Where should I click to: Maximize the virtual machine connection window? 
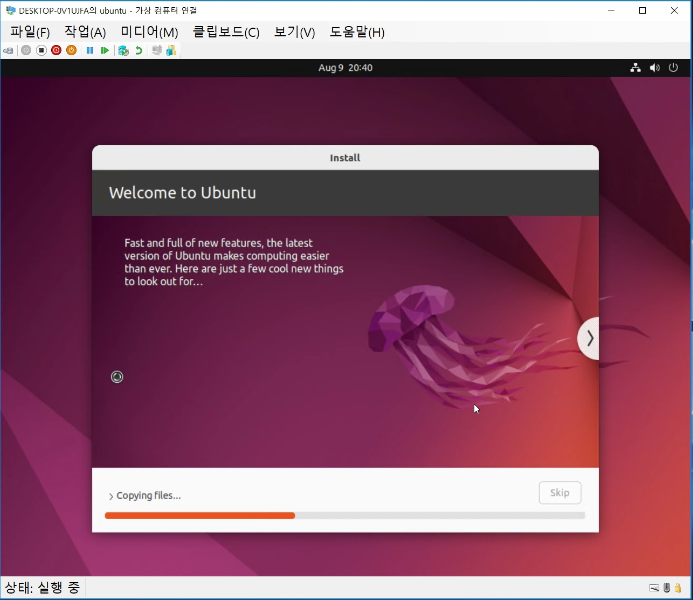point(643,11)
